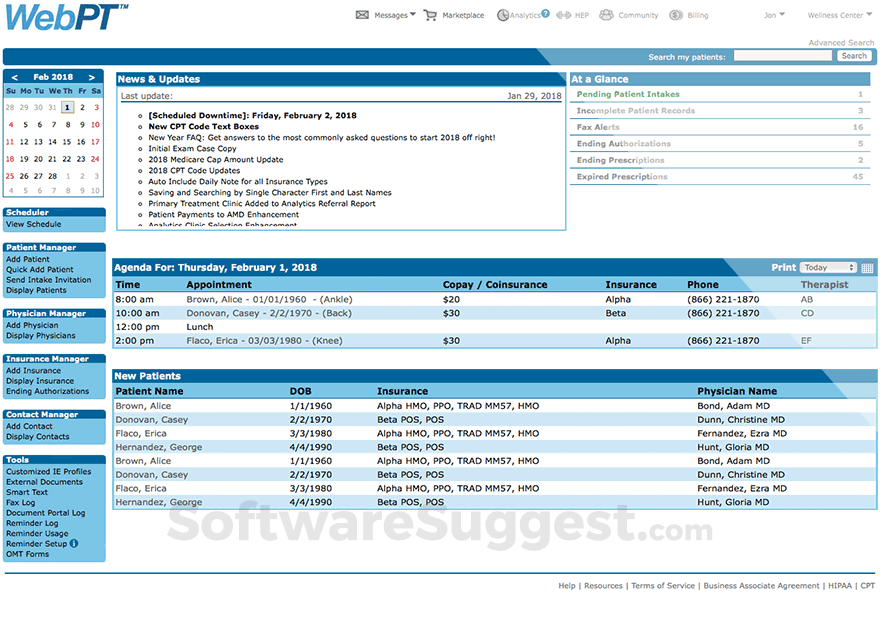Viewport: 880px width, 620px height.
Task: Click the question mark badge on Analytics
Action: coord(545,11)
